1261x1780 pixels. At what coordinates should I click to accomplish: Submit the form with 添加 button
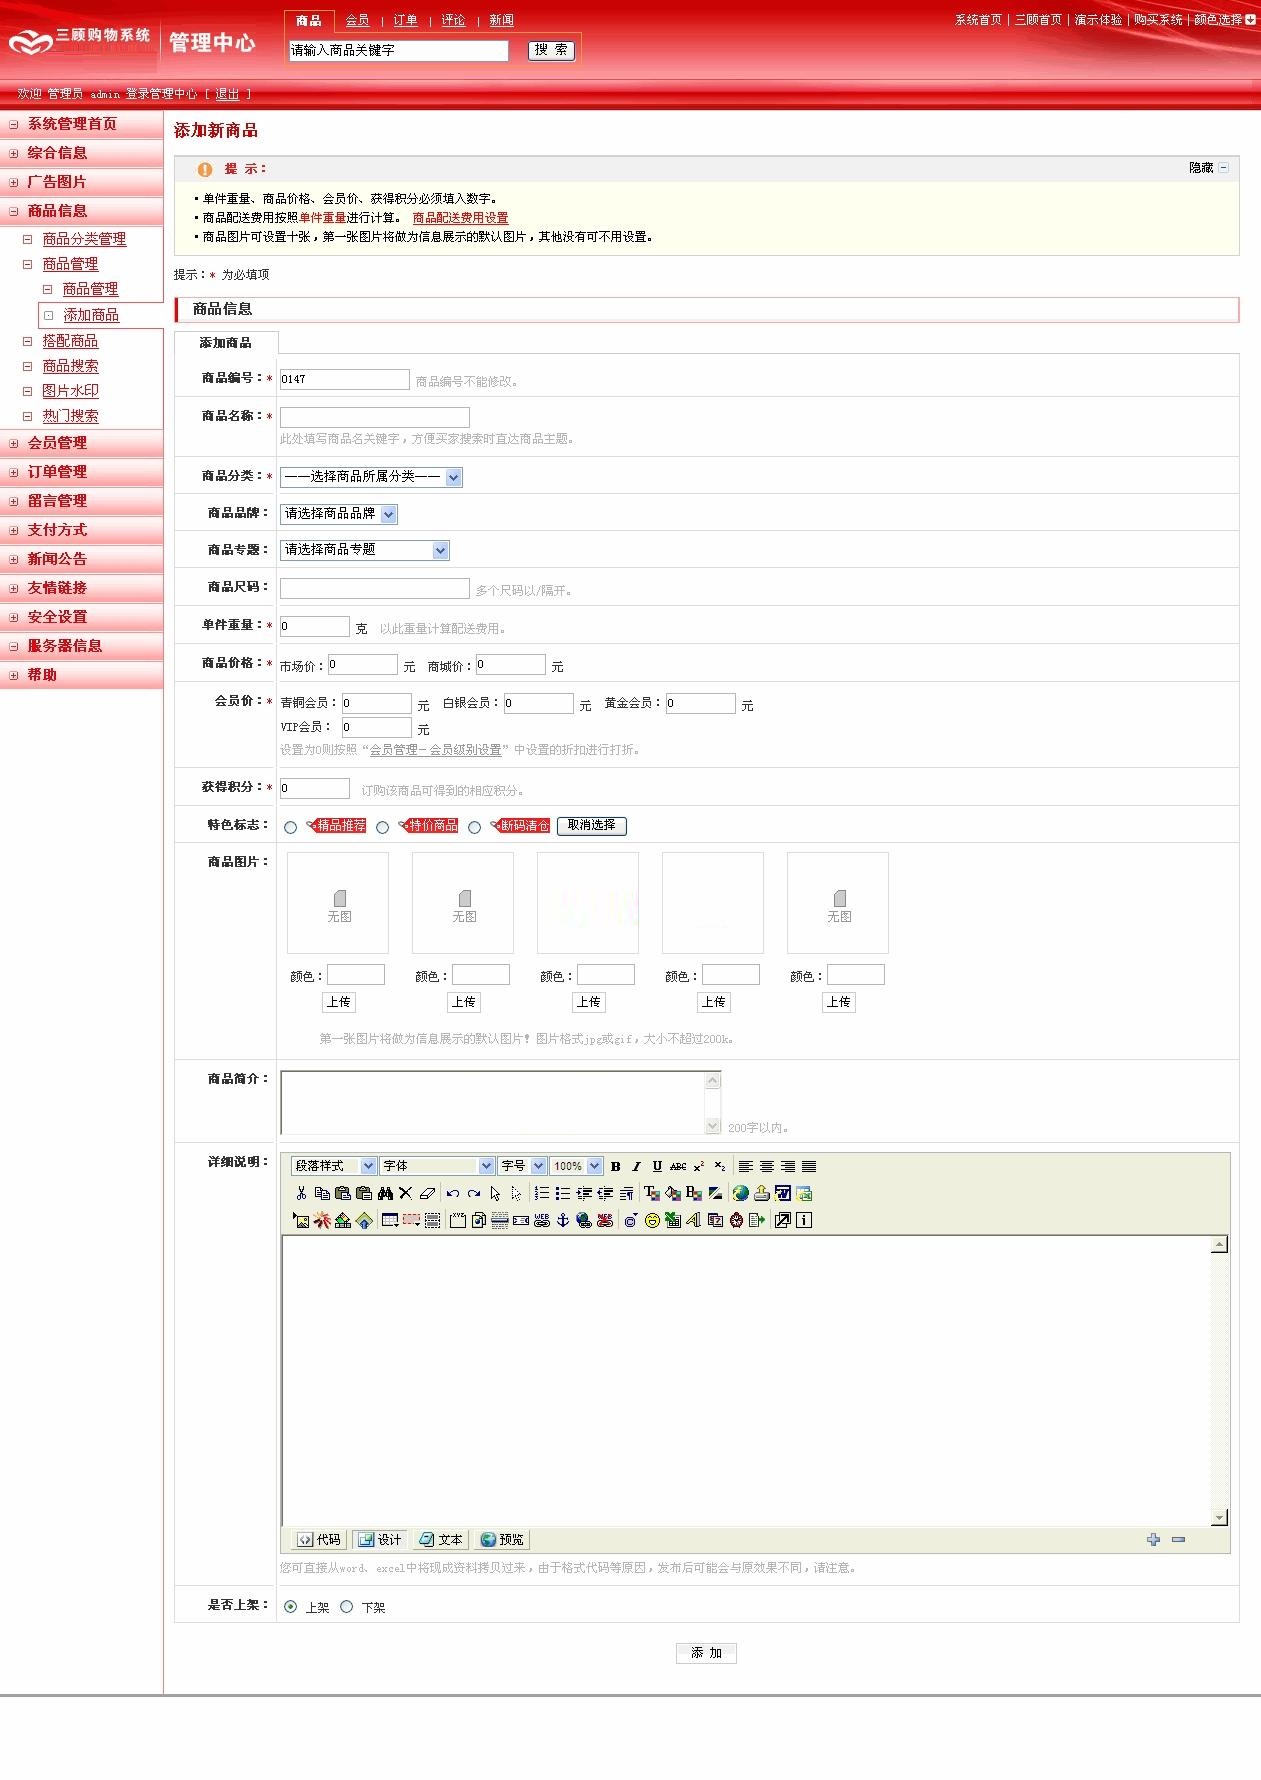pyautogui.click(x=706, y=1653)
